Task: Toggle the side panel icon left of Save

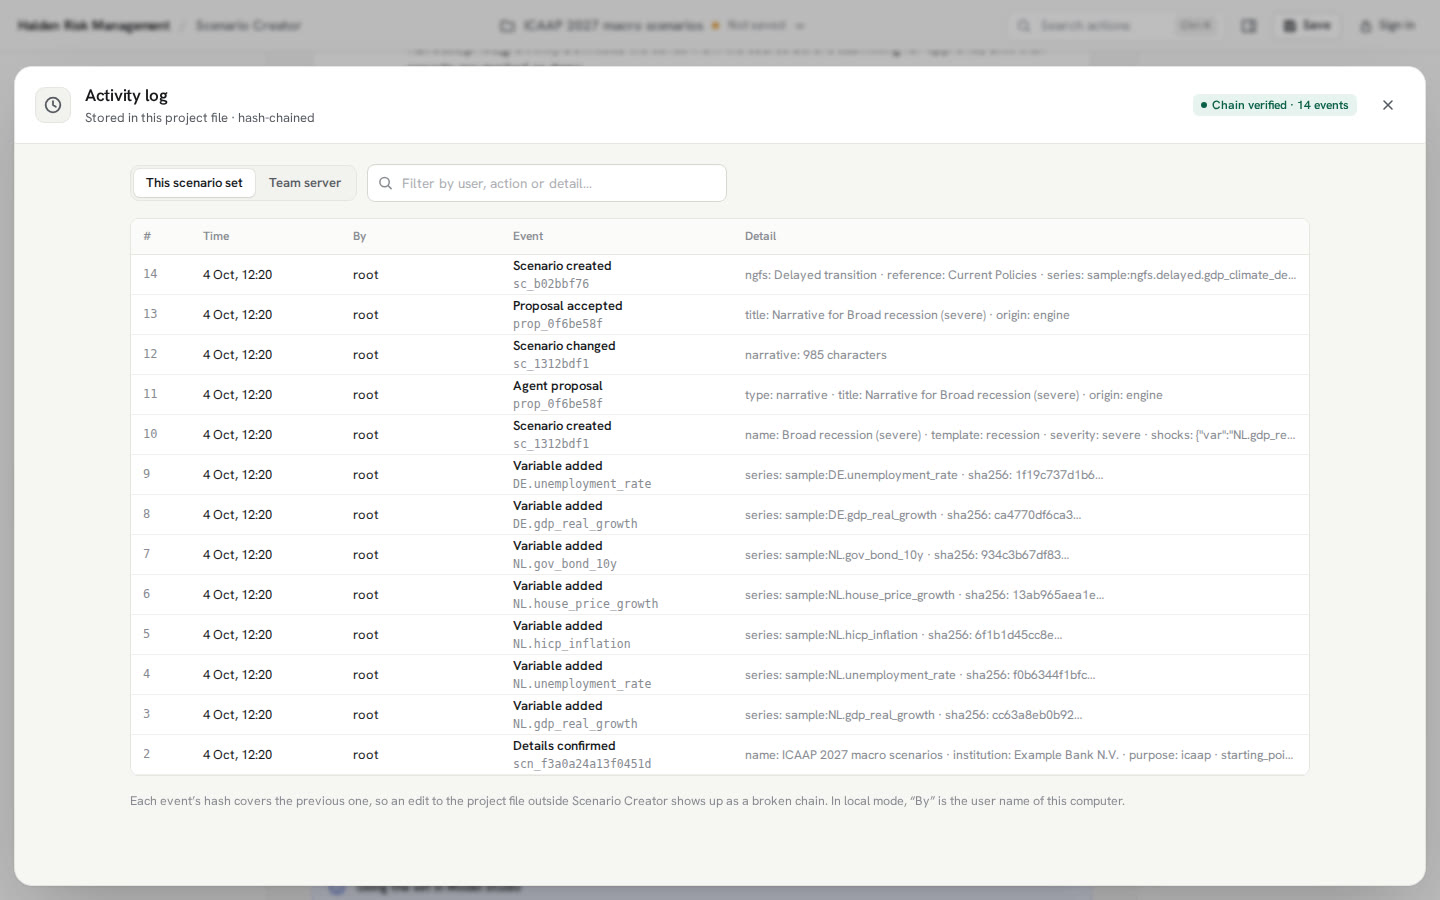Action: 1249,25
